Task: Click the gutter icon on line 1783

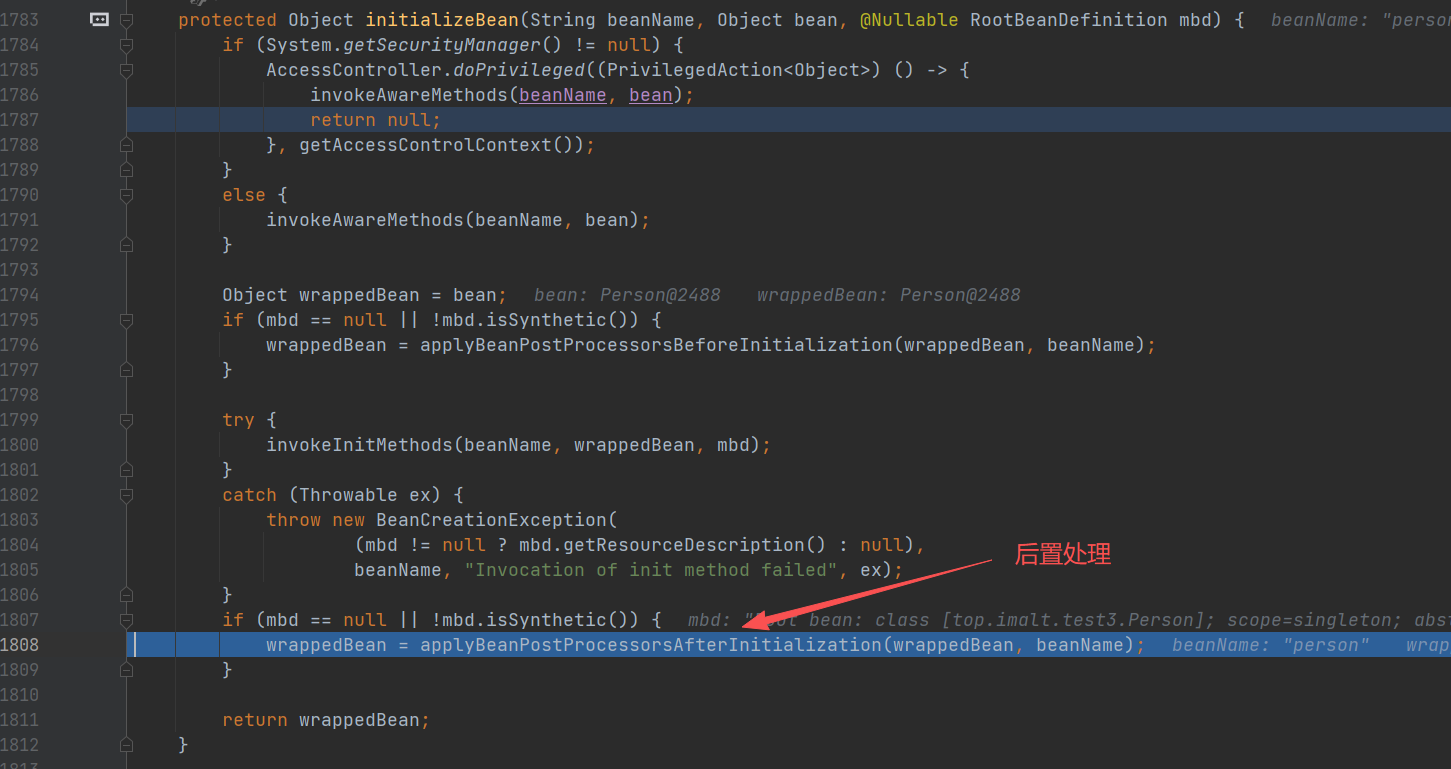Action: (x=99, y=20)
